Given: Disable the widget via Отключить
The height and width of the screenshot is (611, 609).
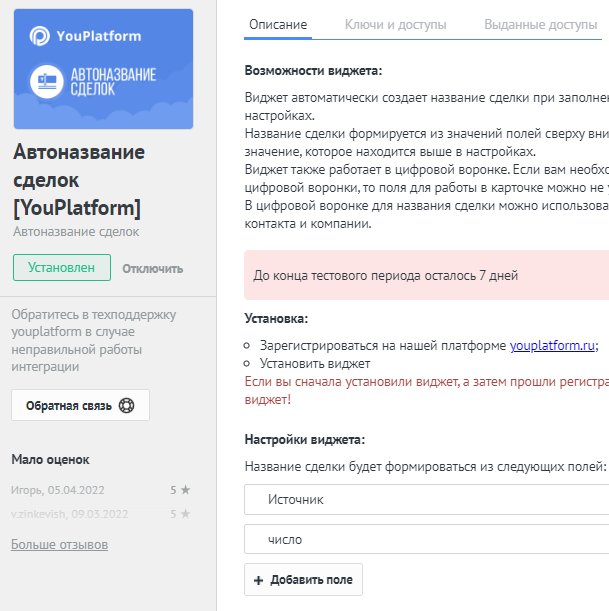Looking at the screenshot, I should (153, 268).
